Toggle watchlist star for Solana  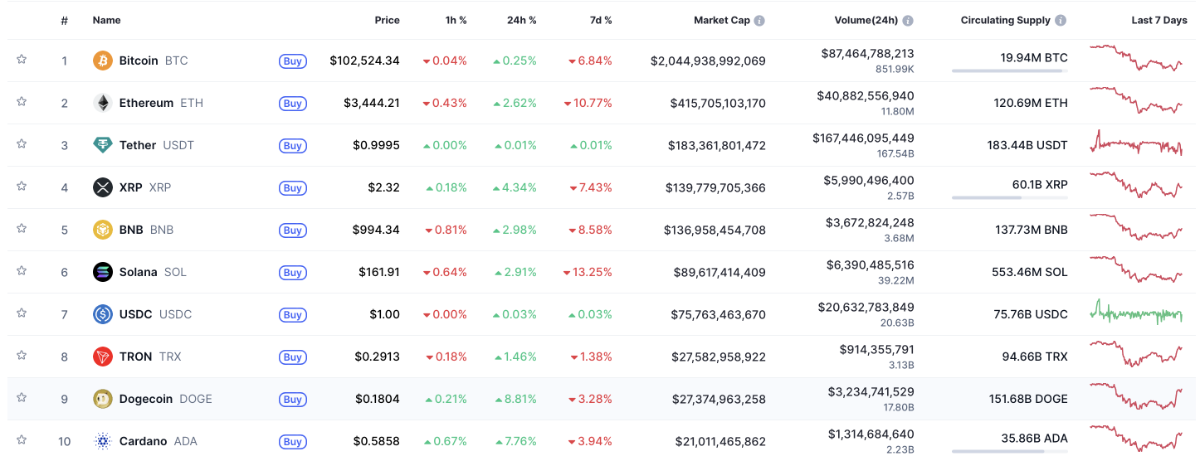point(21,271)
